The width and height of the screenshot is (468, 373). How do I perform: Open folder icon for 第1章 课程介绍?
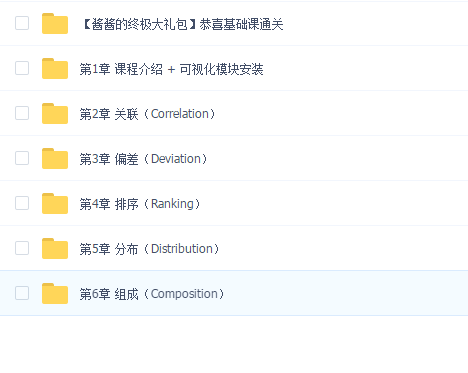(55, 69)
